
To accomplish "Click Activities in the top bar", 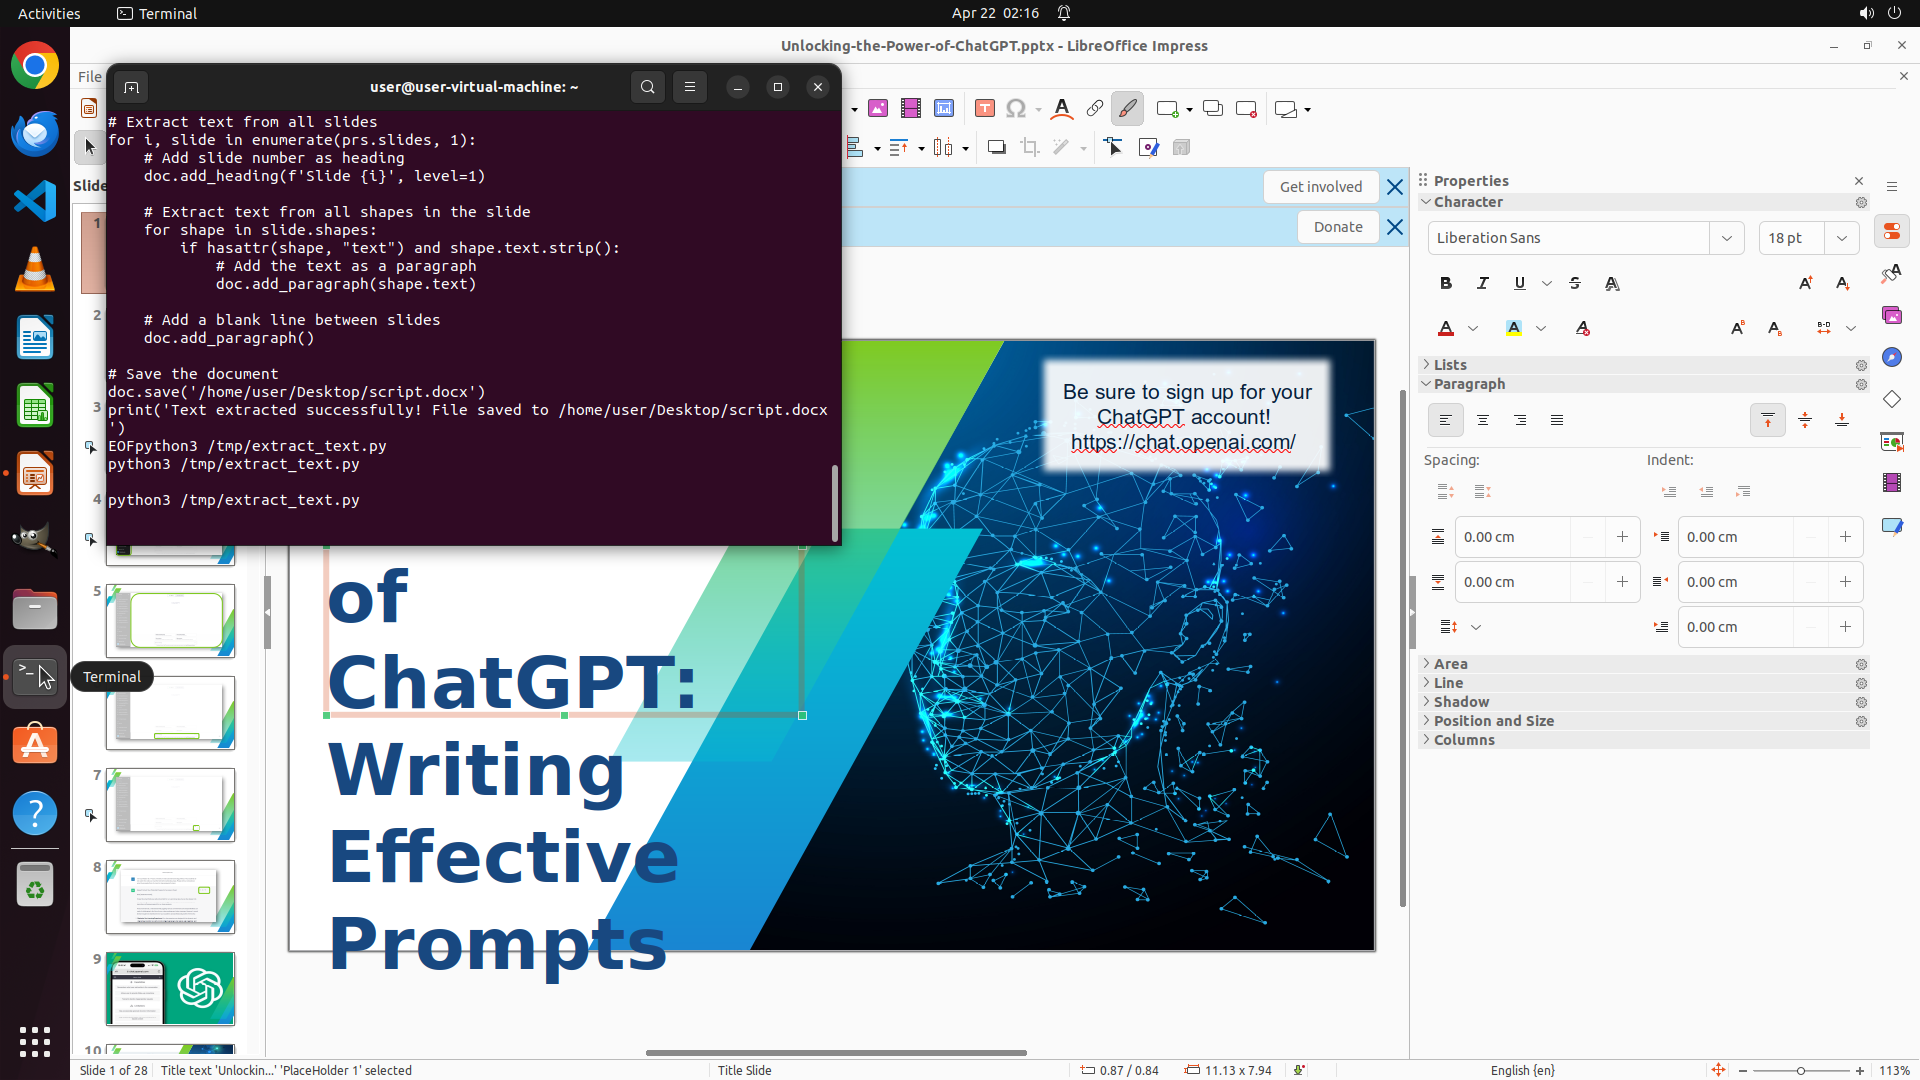I will pyautogui.click(x=49, y=13).
